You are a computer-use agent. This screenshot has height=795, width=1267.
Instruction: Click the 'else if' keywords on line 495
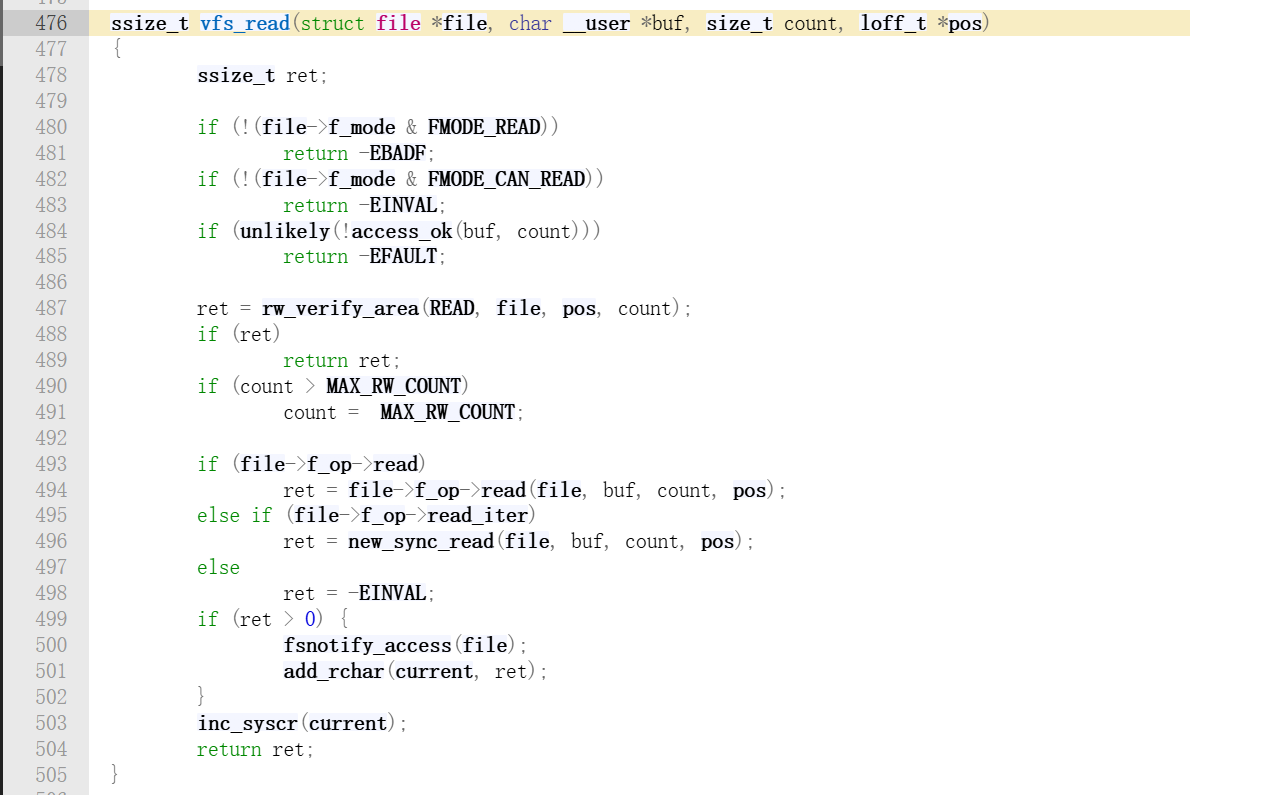[234, 516]
